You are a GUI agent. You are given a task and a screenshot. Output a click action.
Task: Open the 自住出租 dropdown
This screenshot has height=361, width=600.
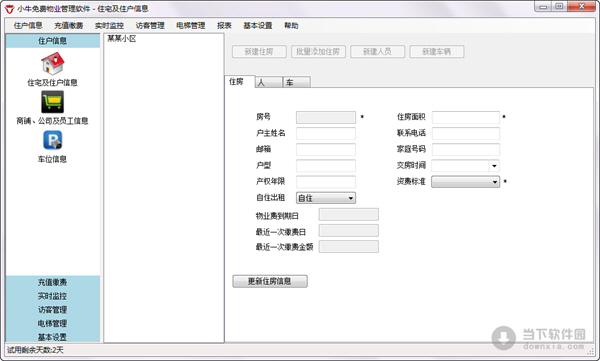(326, 198)
